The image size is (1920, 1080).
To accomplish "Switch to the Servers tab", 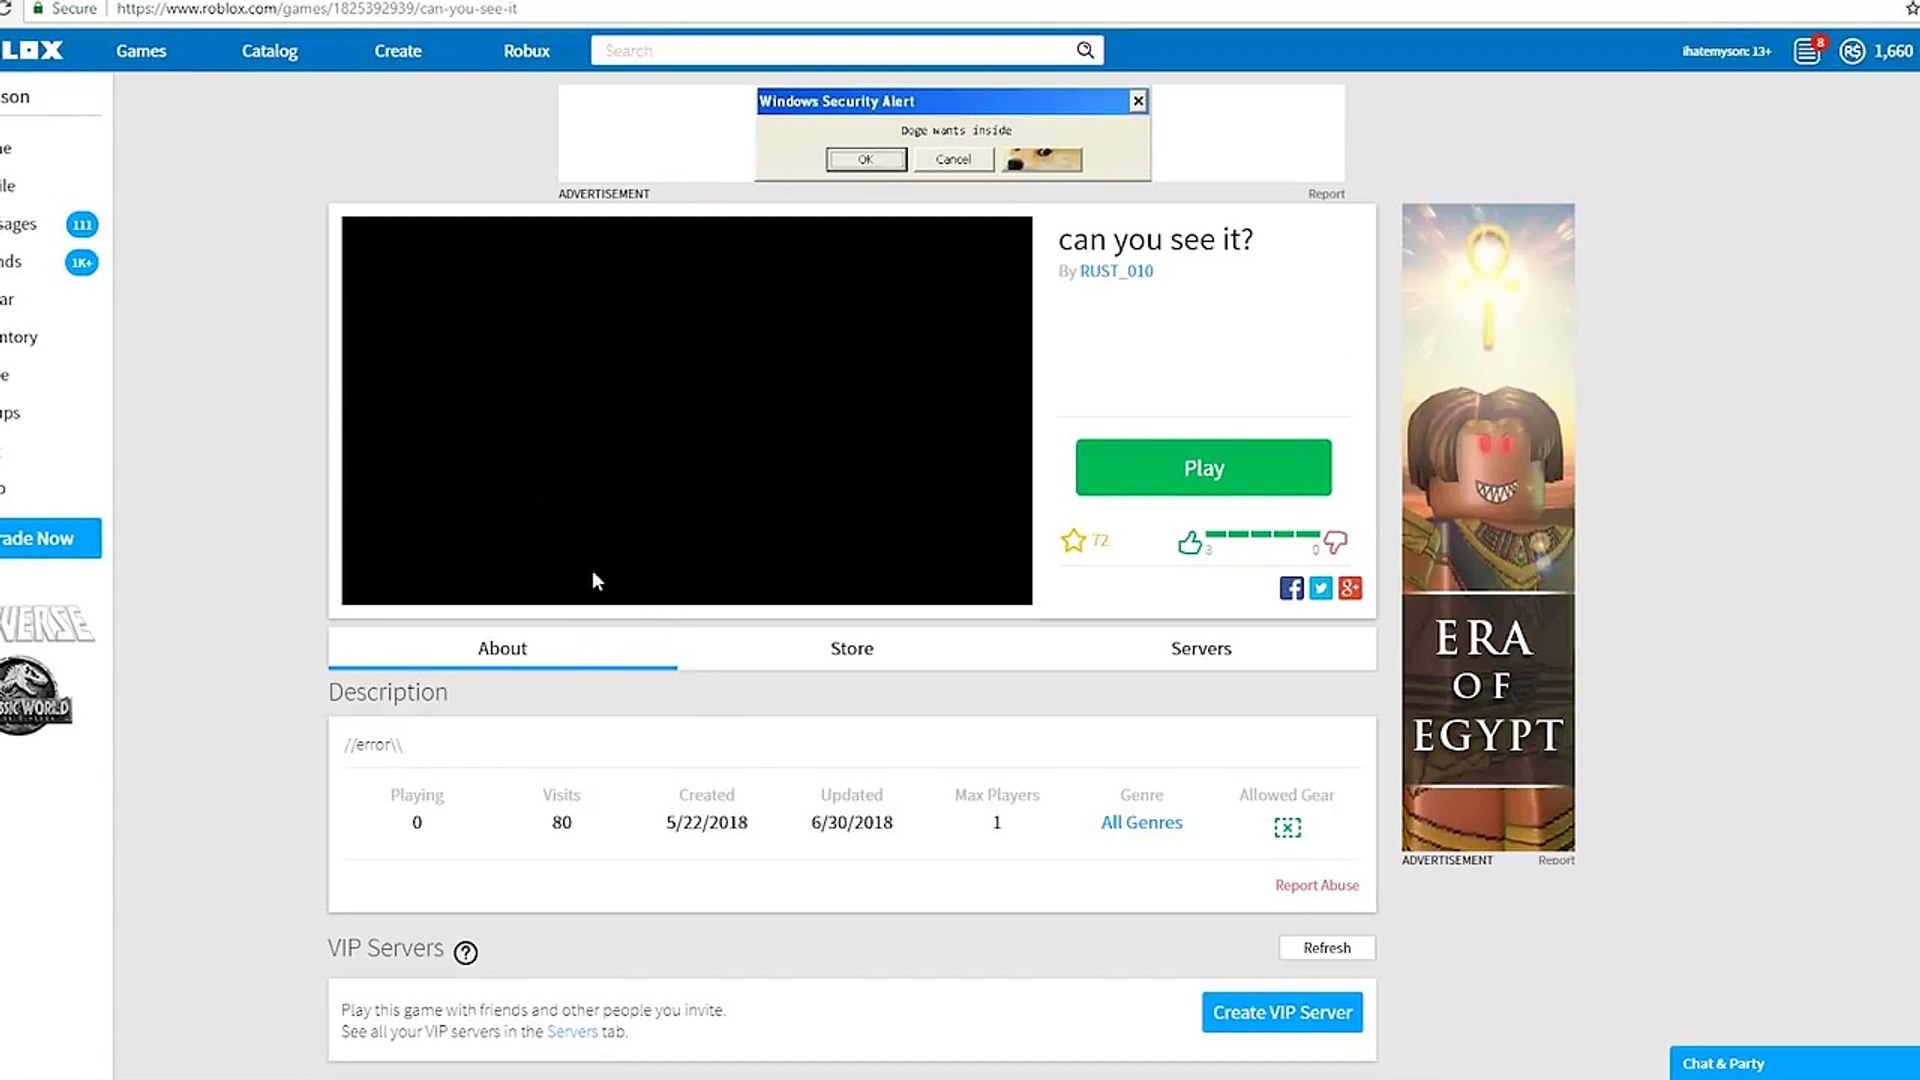I will 1201,648.
